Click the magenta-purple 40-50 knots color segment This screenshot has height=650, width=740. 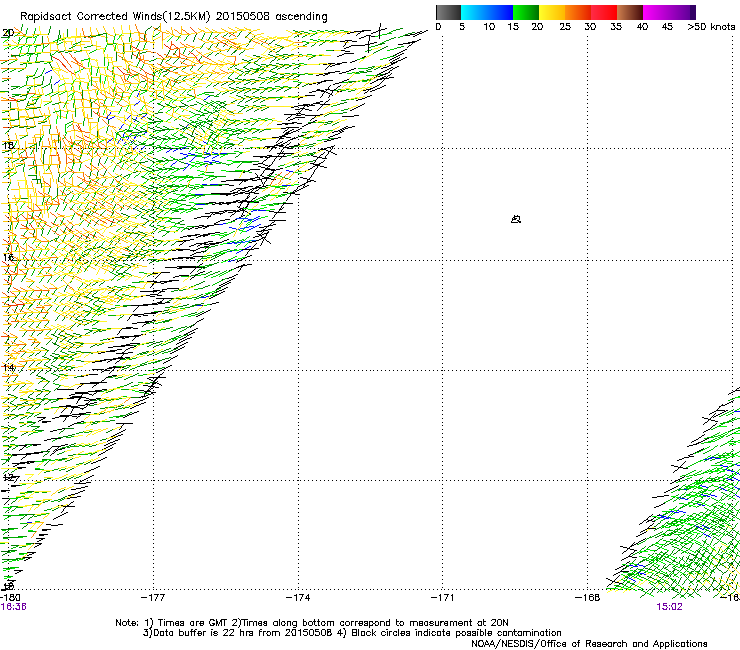pyautogui.click(x=669, y=12)
